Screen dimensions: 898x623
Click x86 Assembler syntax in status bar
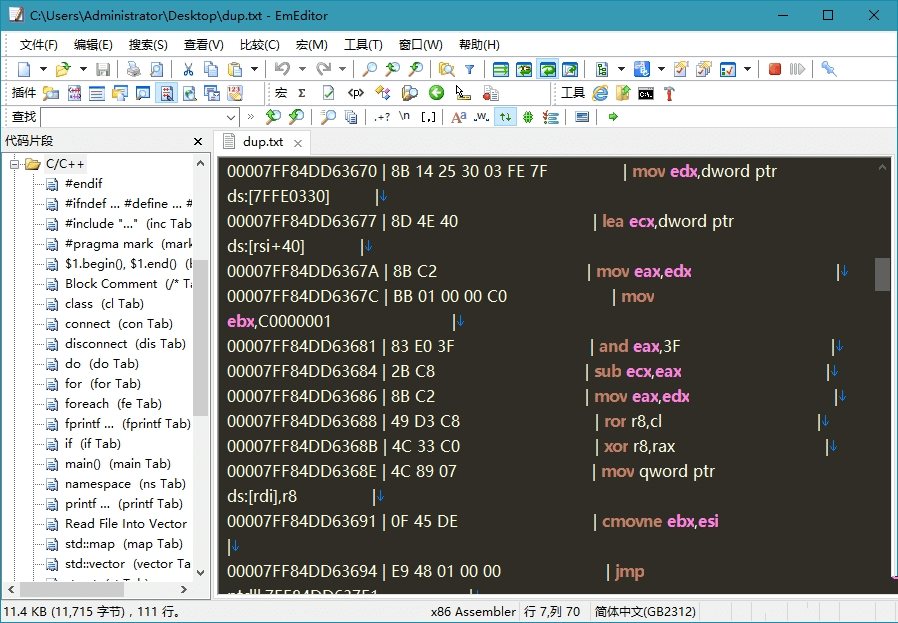coord(472,611)
